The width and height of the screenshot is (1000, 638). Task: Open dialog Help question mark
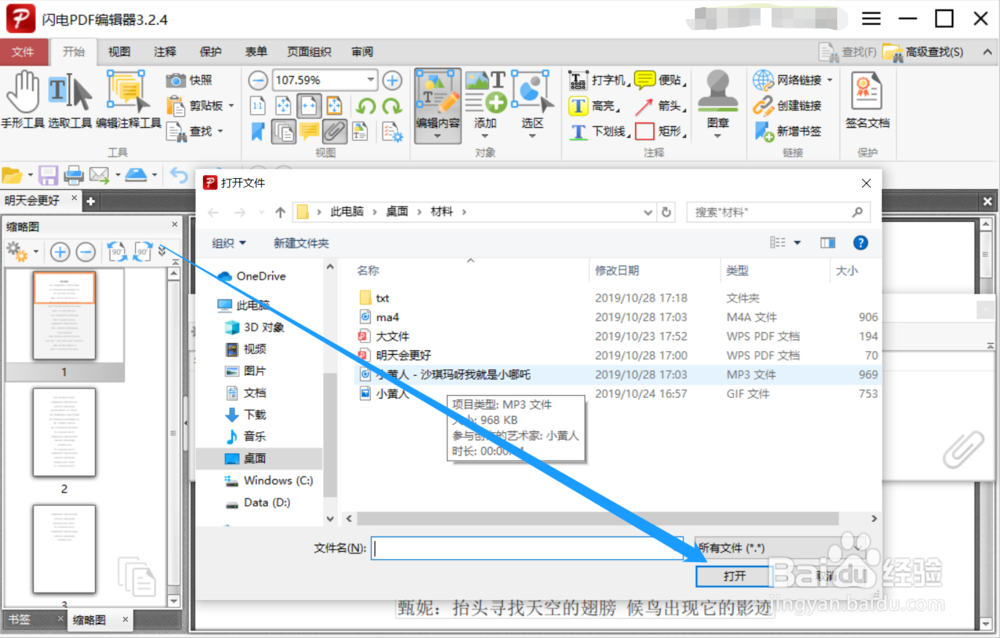[860, 242]
